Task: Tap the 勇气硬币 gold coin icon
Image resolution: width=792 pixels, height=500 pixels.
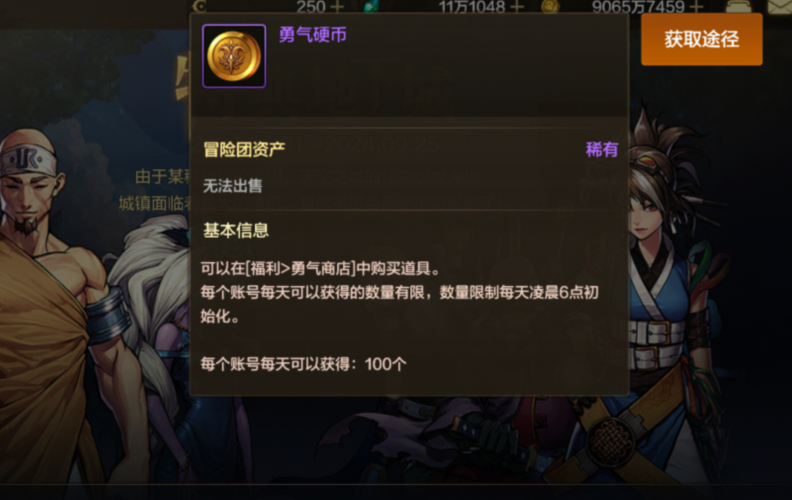Action: pos(234,56)
